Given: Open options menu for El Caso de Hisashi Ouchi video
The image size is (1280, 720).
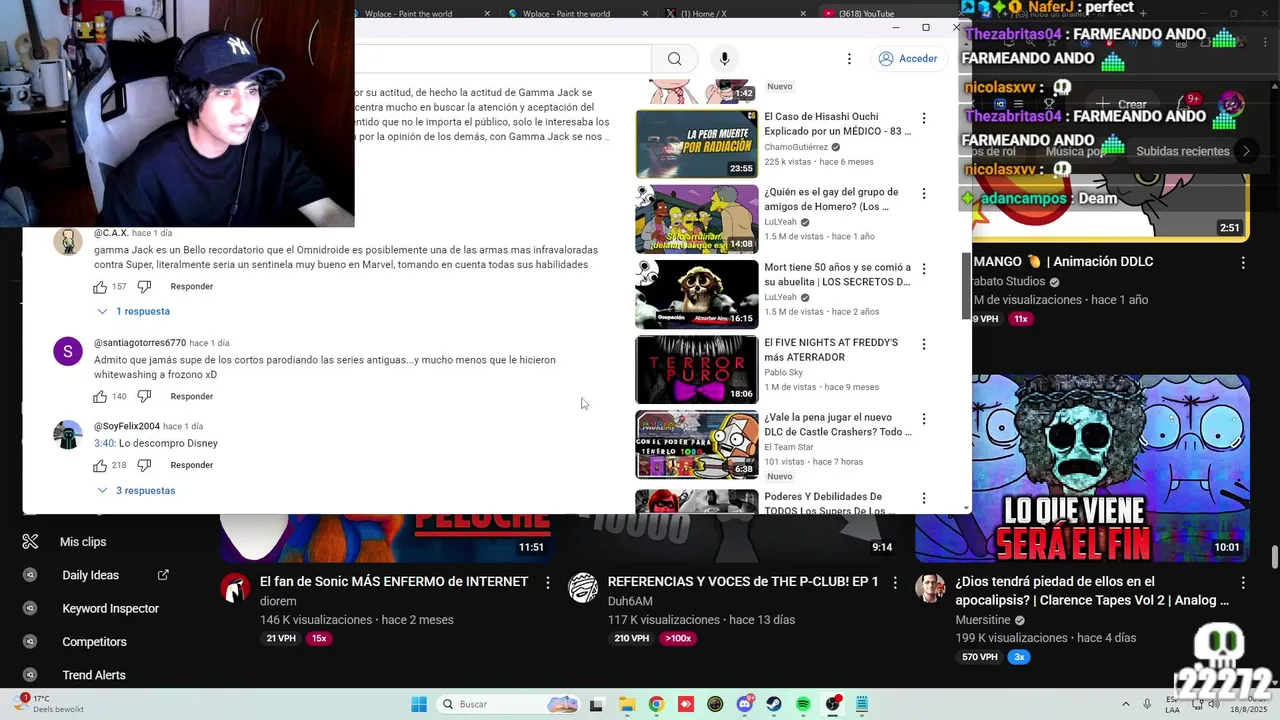Looking at the screenshot, I should coord(924,118).
